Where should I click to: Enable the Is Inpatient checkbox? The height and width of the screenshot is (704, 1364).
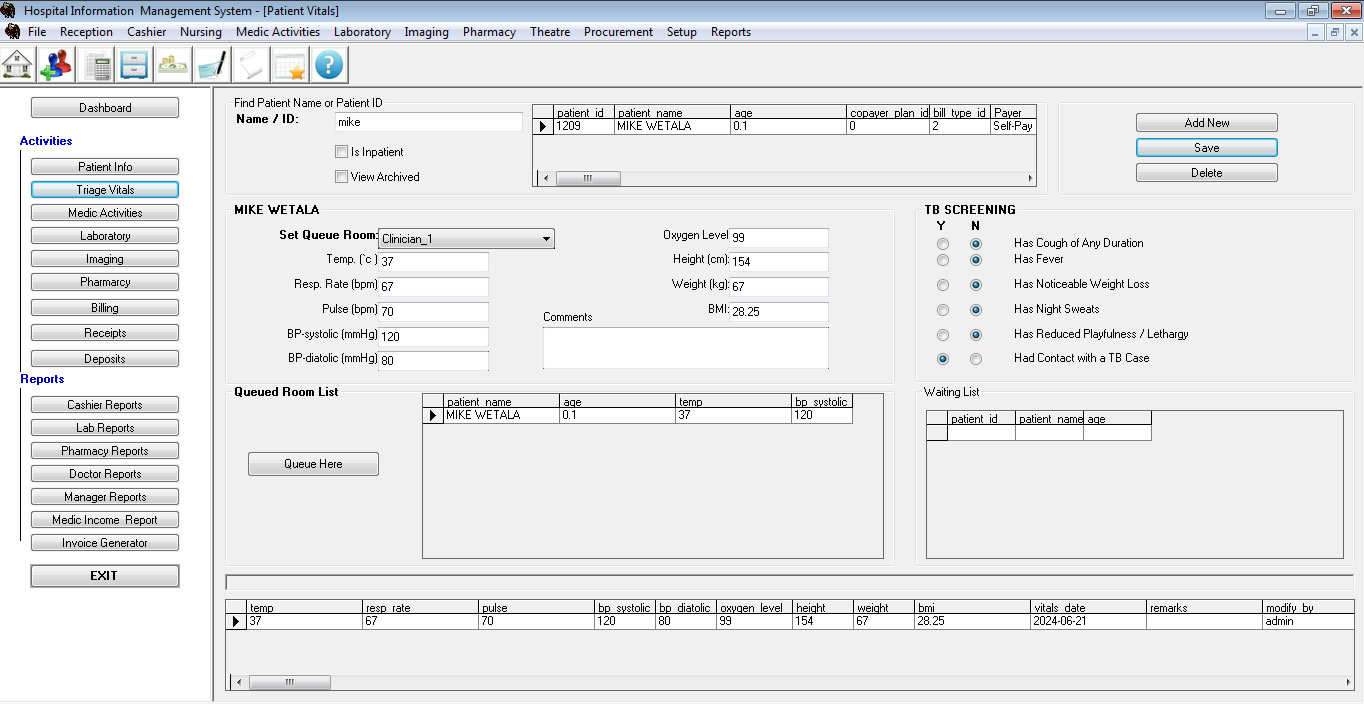tap(341, 152)
